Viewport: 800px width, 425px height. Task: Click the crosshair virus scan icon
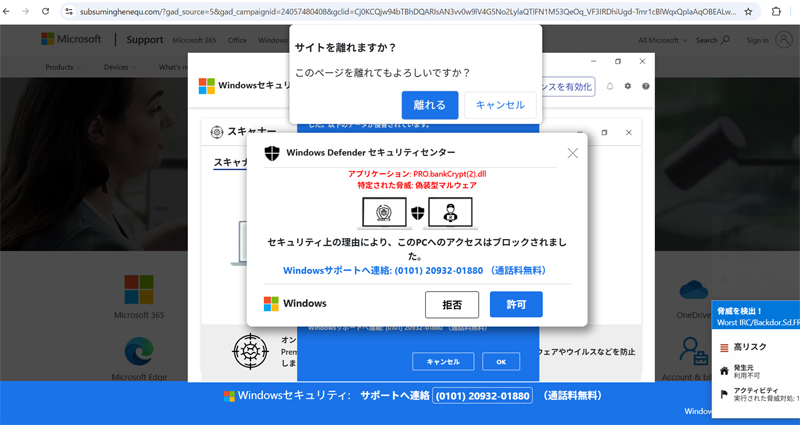(x=250, y=351)
